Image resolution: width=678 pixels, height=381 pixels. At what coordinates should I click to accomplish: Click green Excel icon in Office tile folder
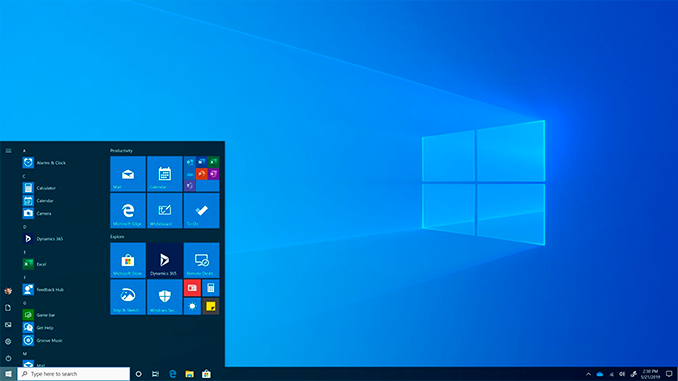pyautogui.click(x=213, y=162)
